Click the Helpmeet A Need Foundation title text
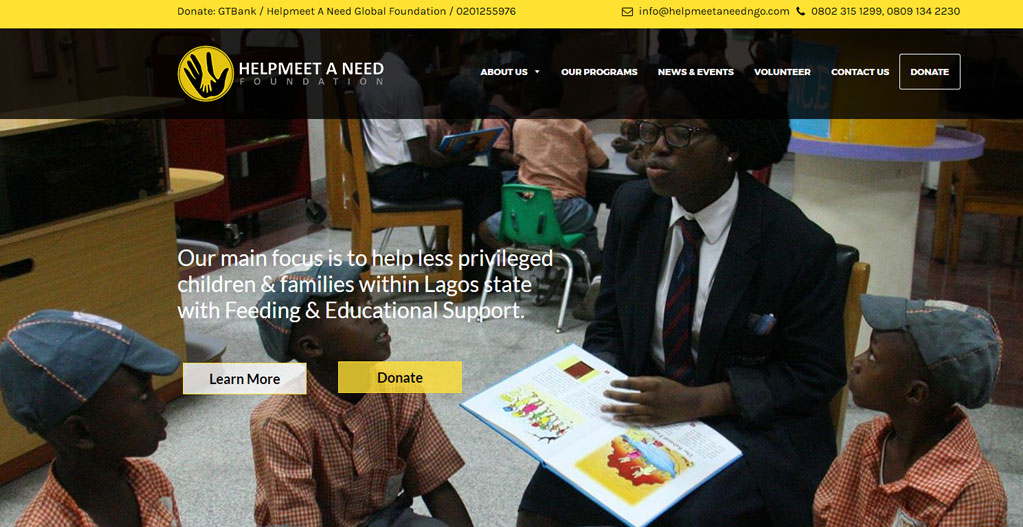1023x527 pixels. (x=311, y=72)
